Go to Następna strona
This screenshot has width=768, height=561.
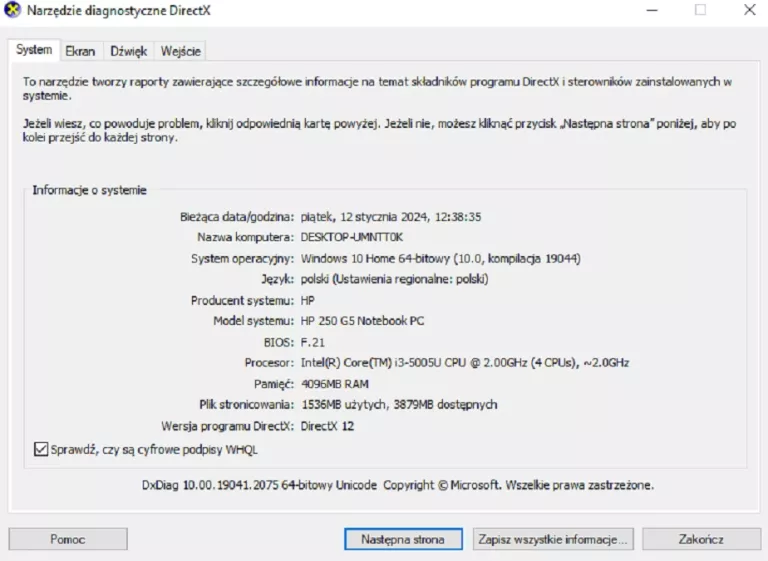(403, 539)
